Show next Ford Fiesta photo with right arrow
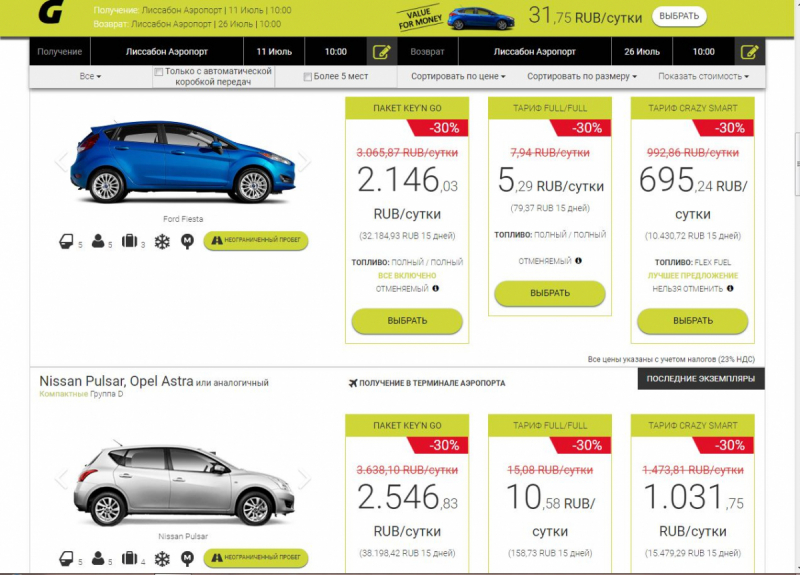 [x=304, y=160]
